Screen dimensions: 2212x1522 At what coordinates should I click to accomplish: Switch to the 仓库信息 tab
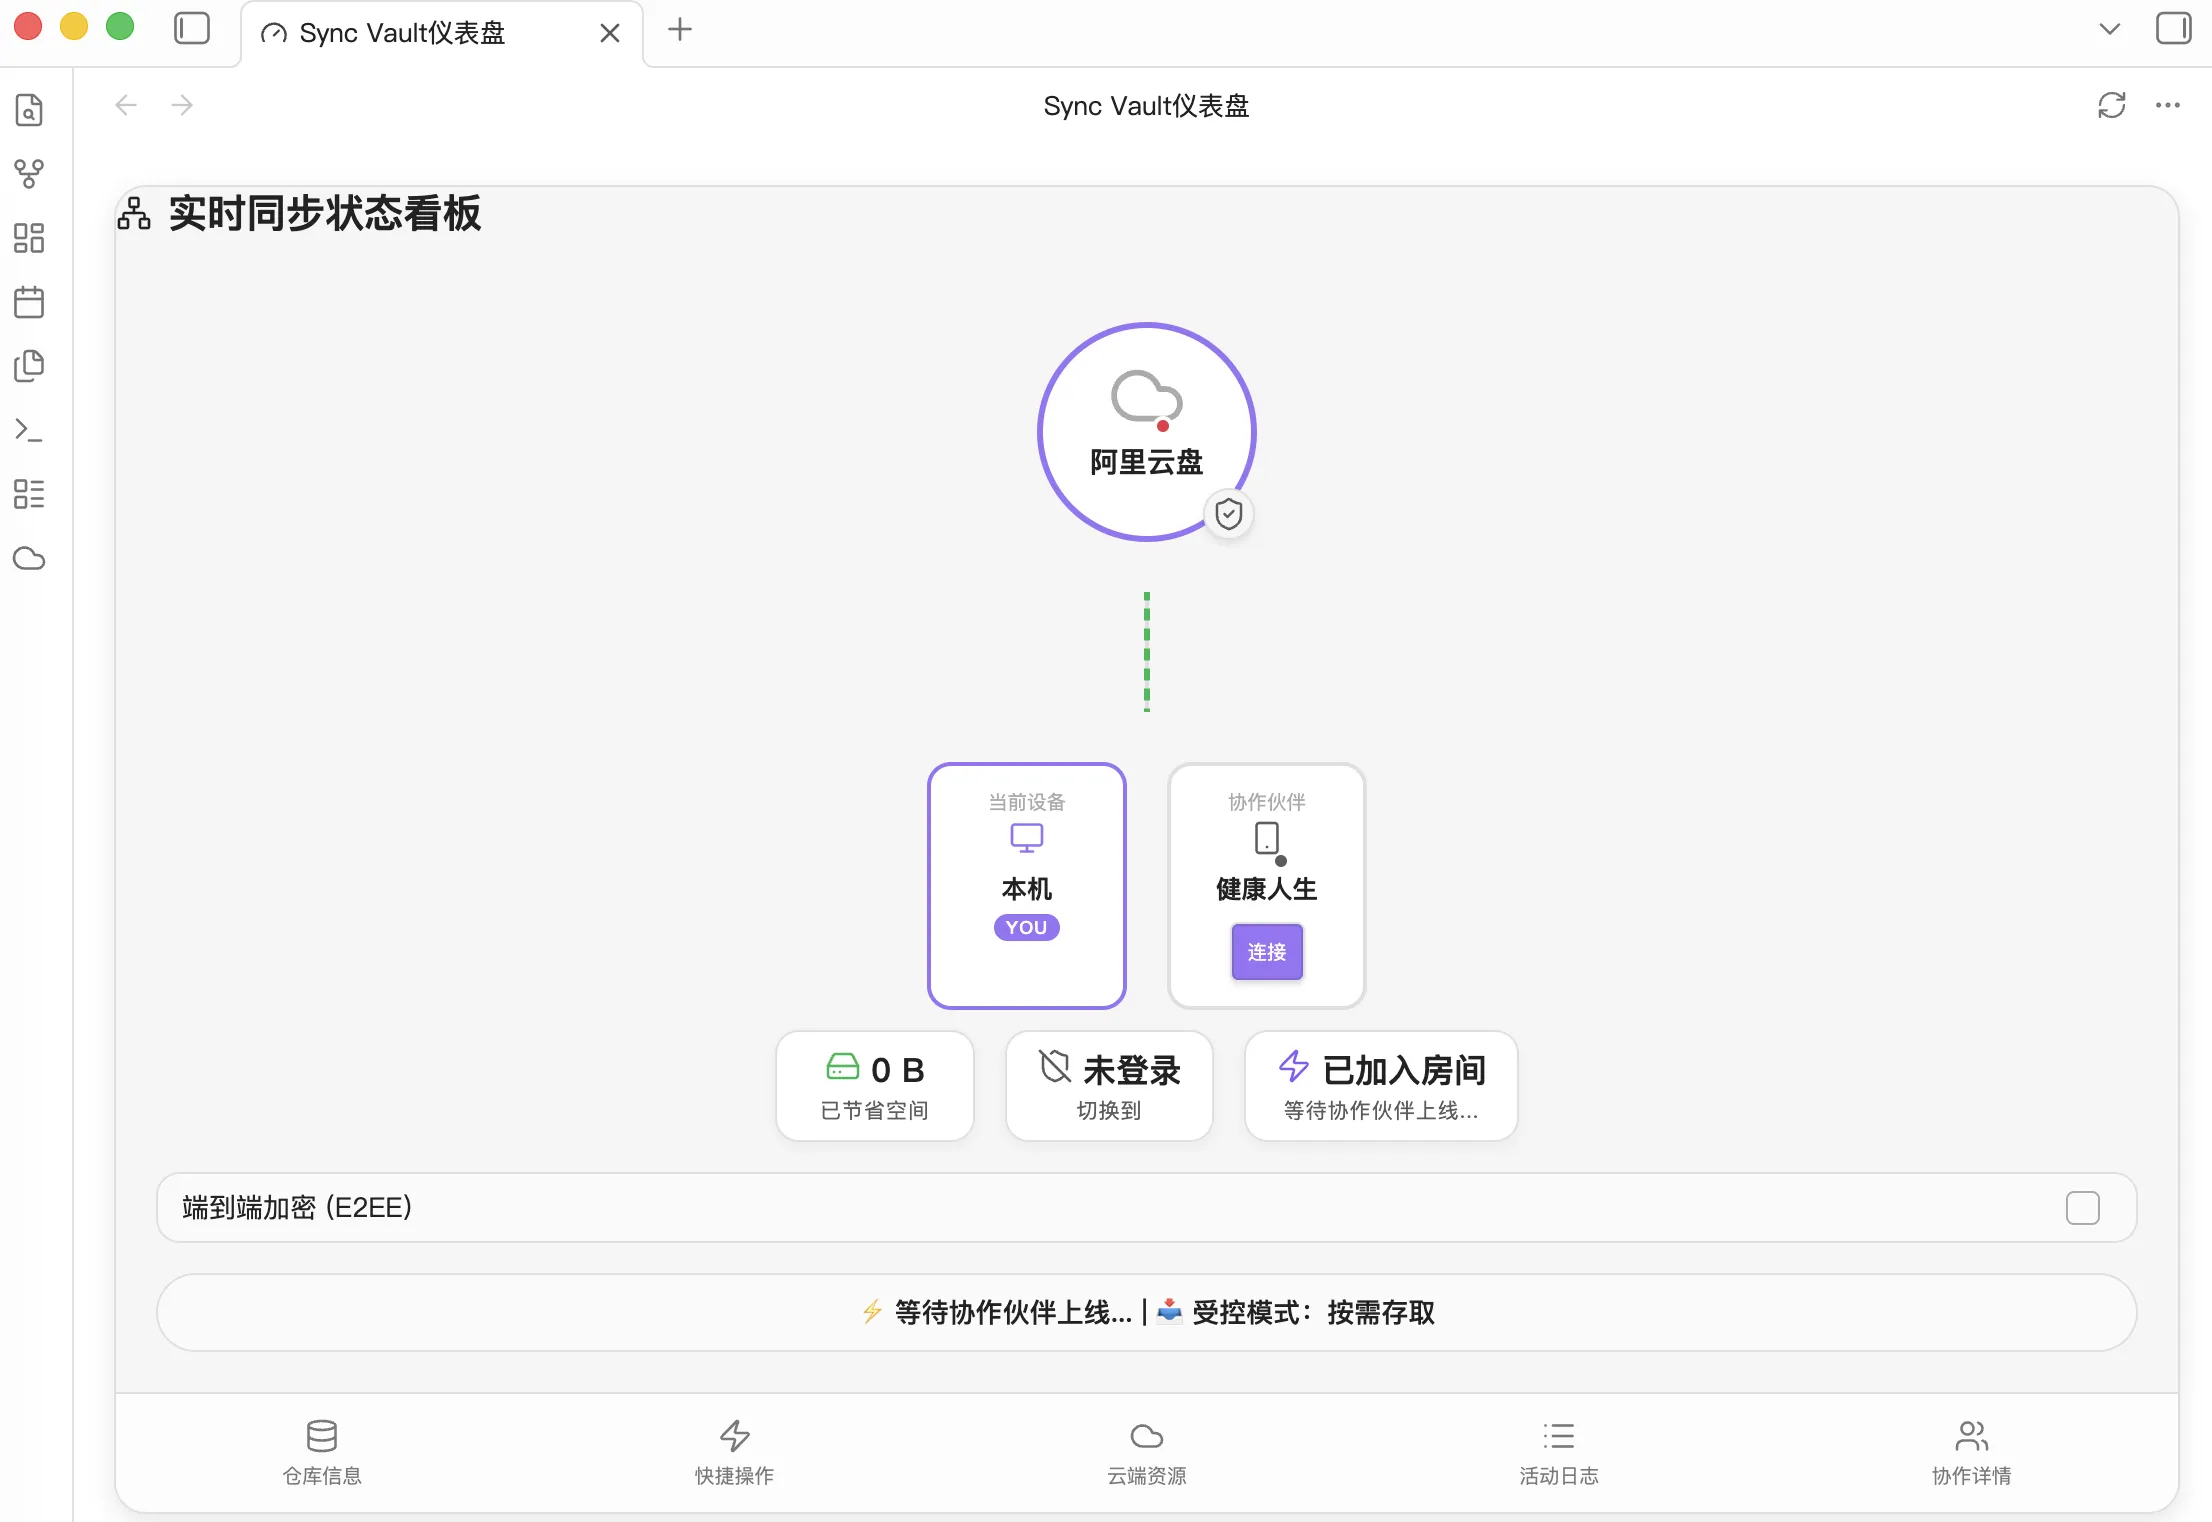tap(322, 1452)
